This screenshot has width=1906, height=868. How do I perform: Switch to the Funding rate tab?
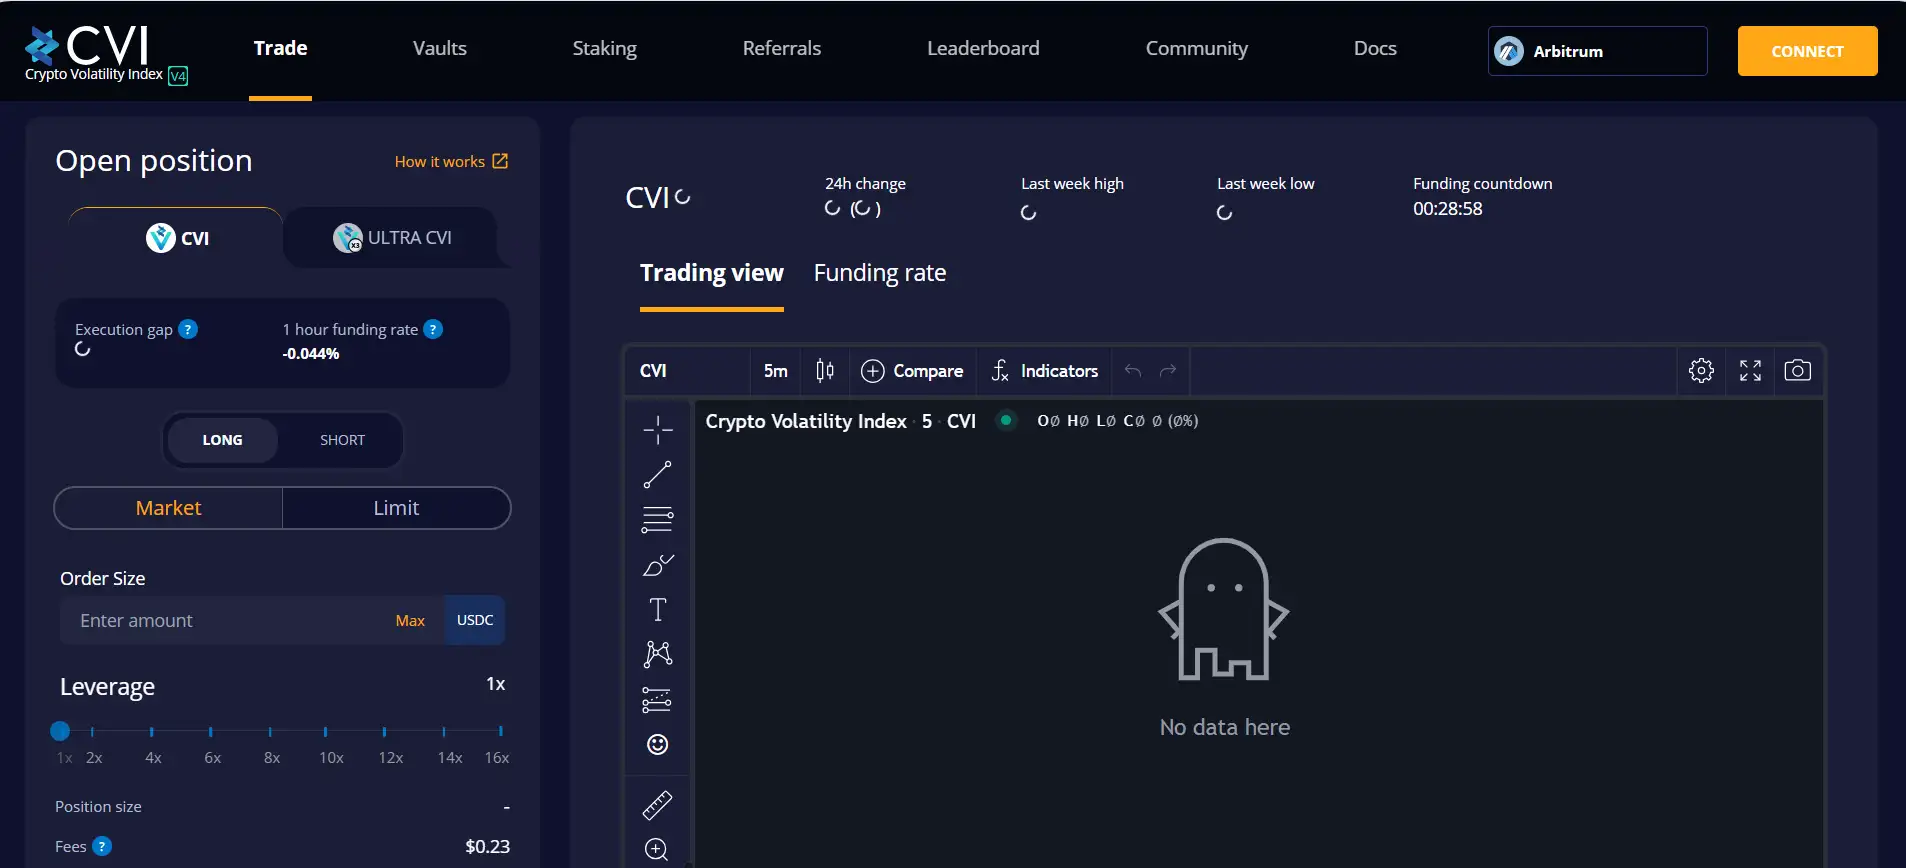879,273
